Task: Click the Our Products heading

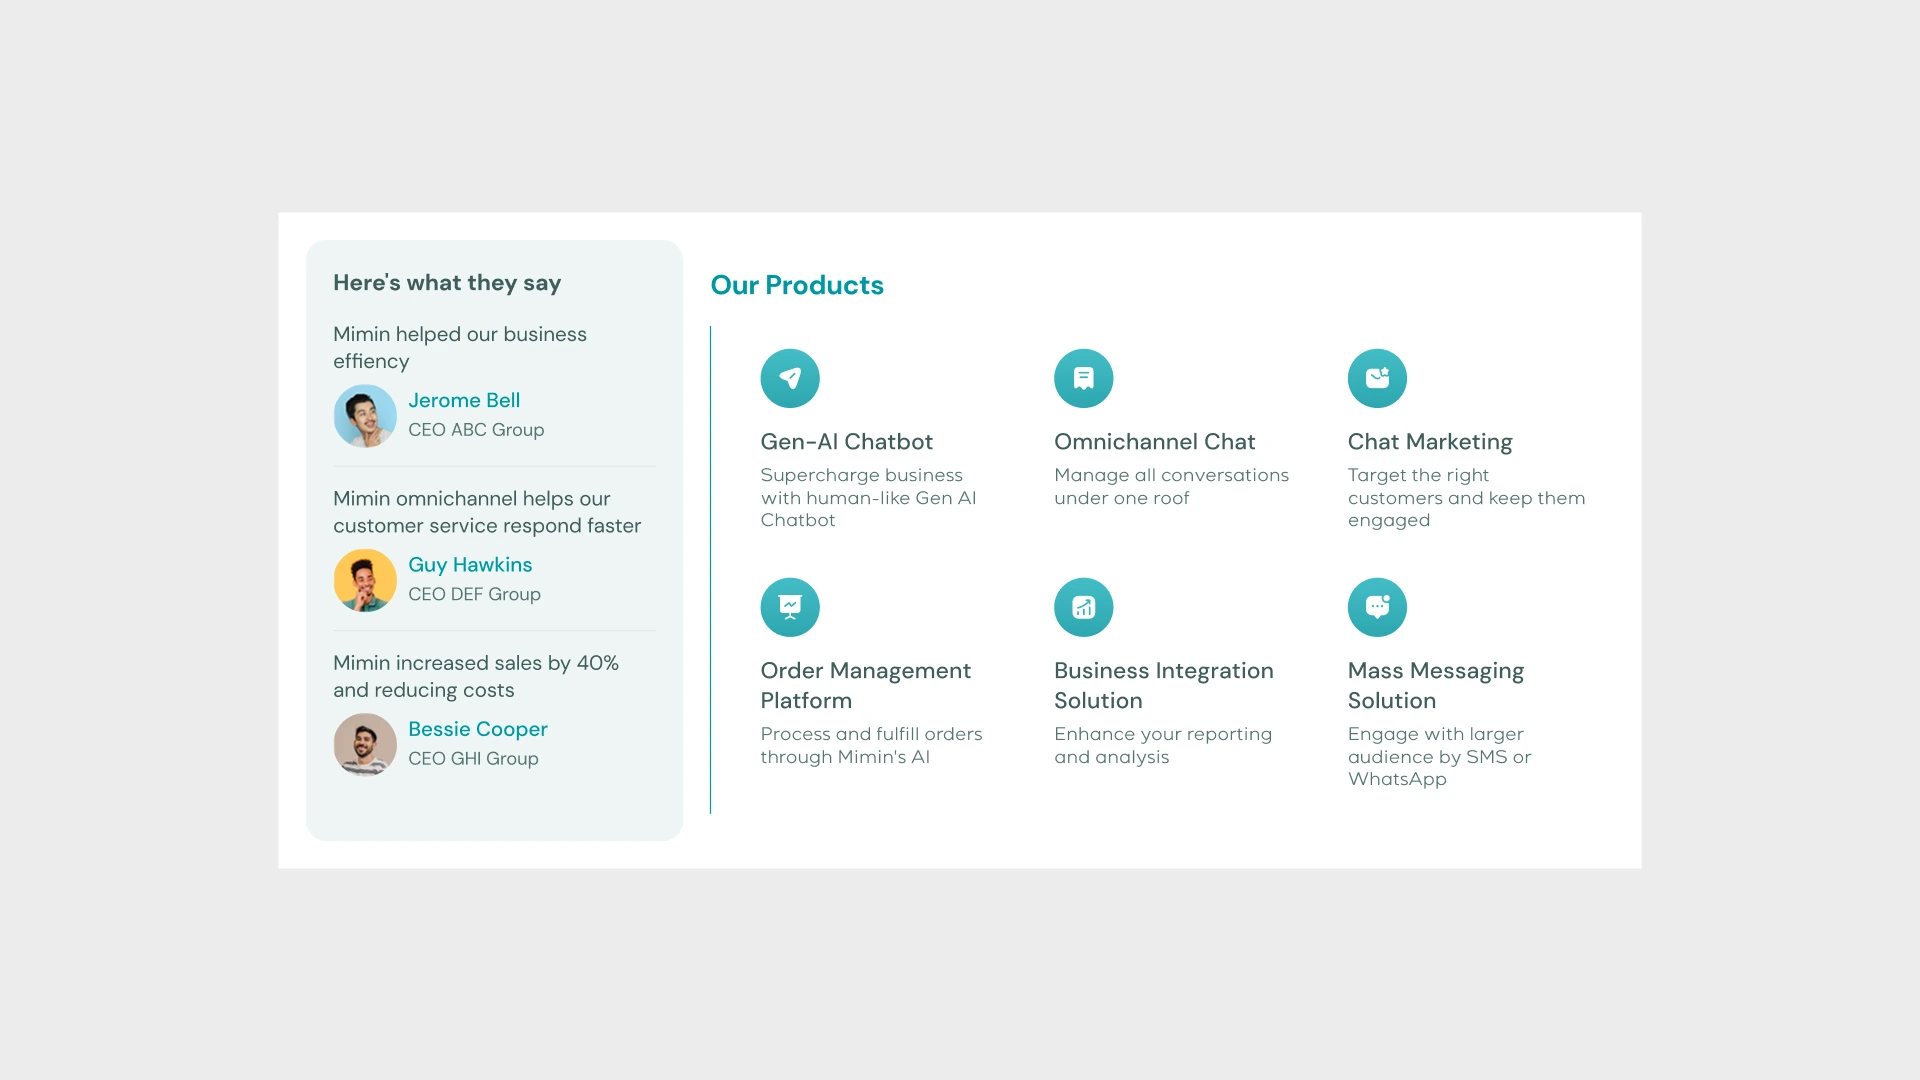Action: tap(797, 285)
